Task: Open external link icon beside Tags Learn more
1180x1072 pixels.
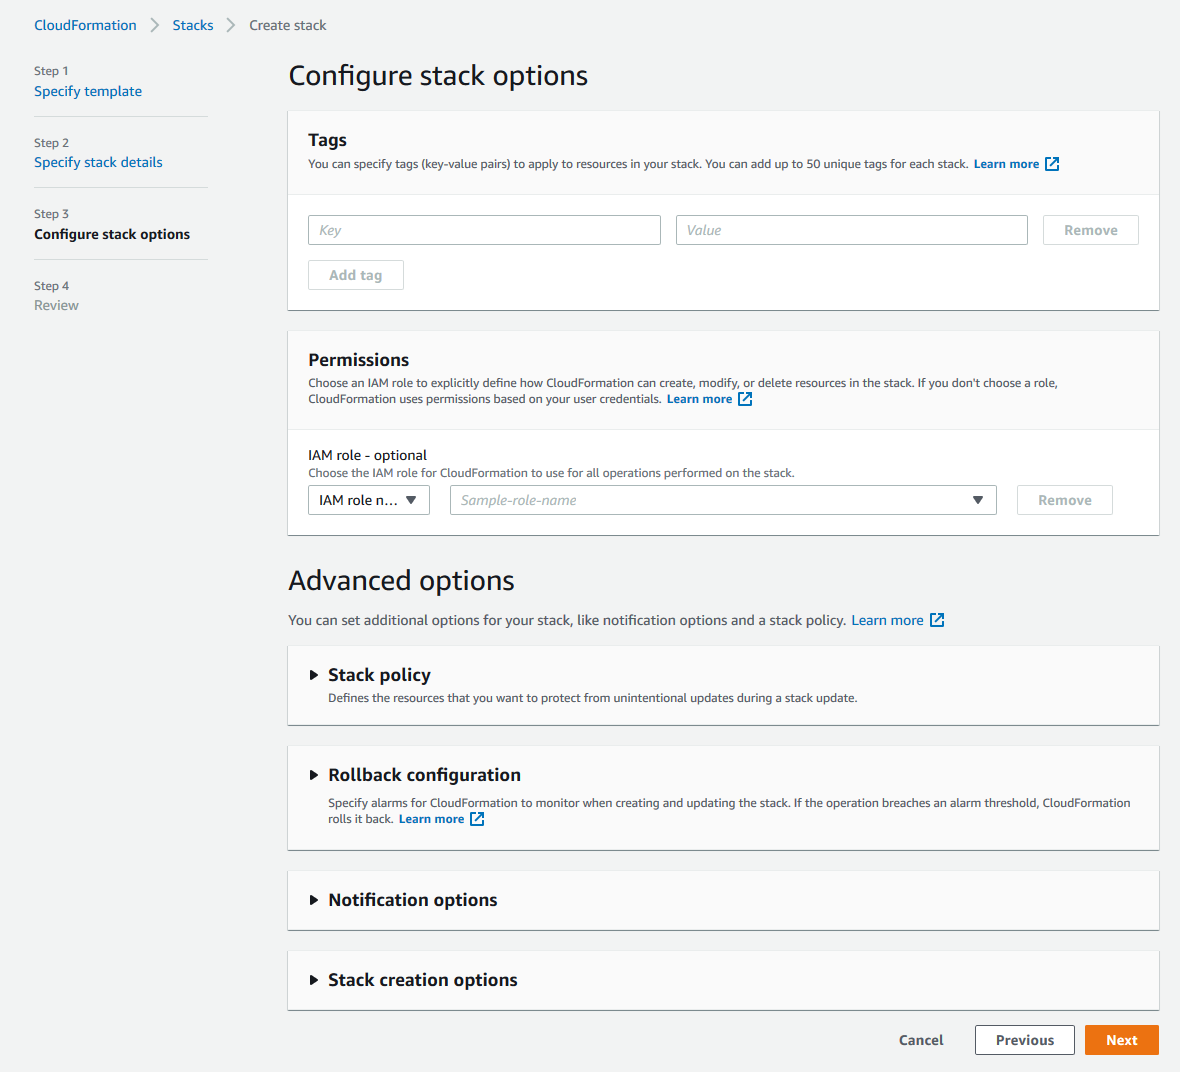Action: pos(1052,164)
